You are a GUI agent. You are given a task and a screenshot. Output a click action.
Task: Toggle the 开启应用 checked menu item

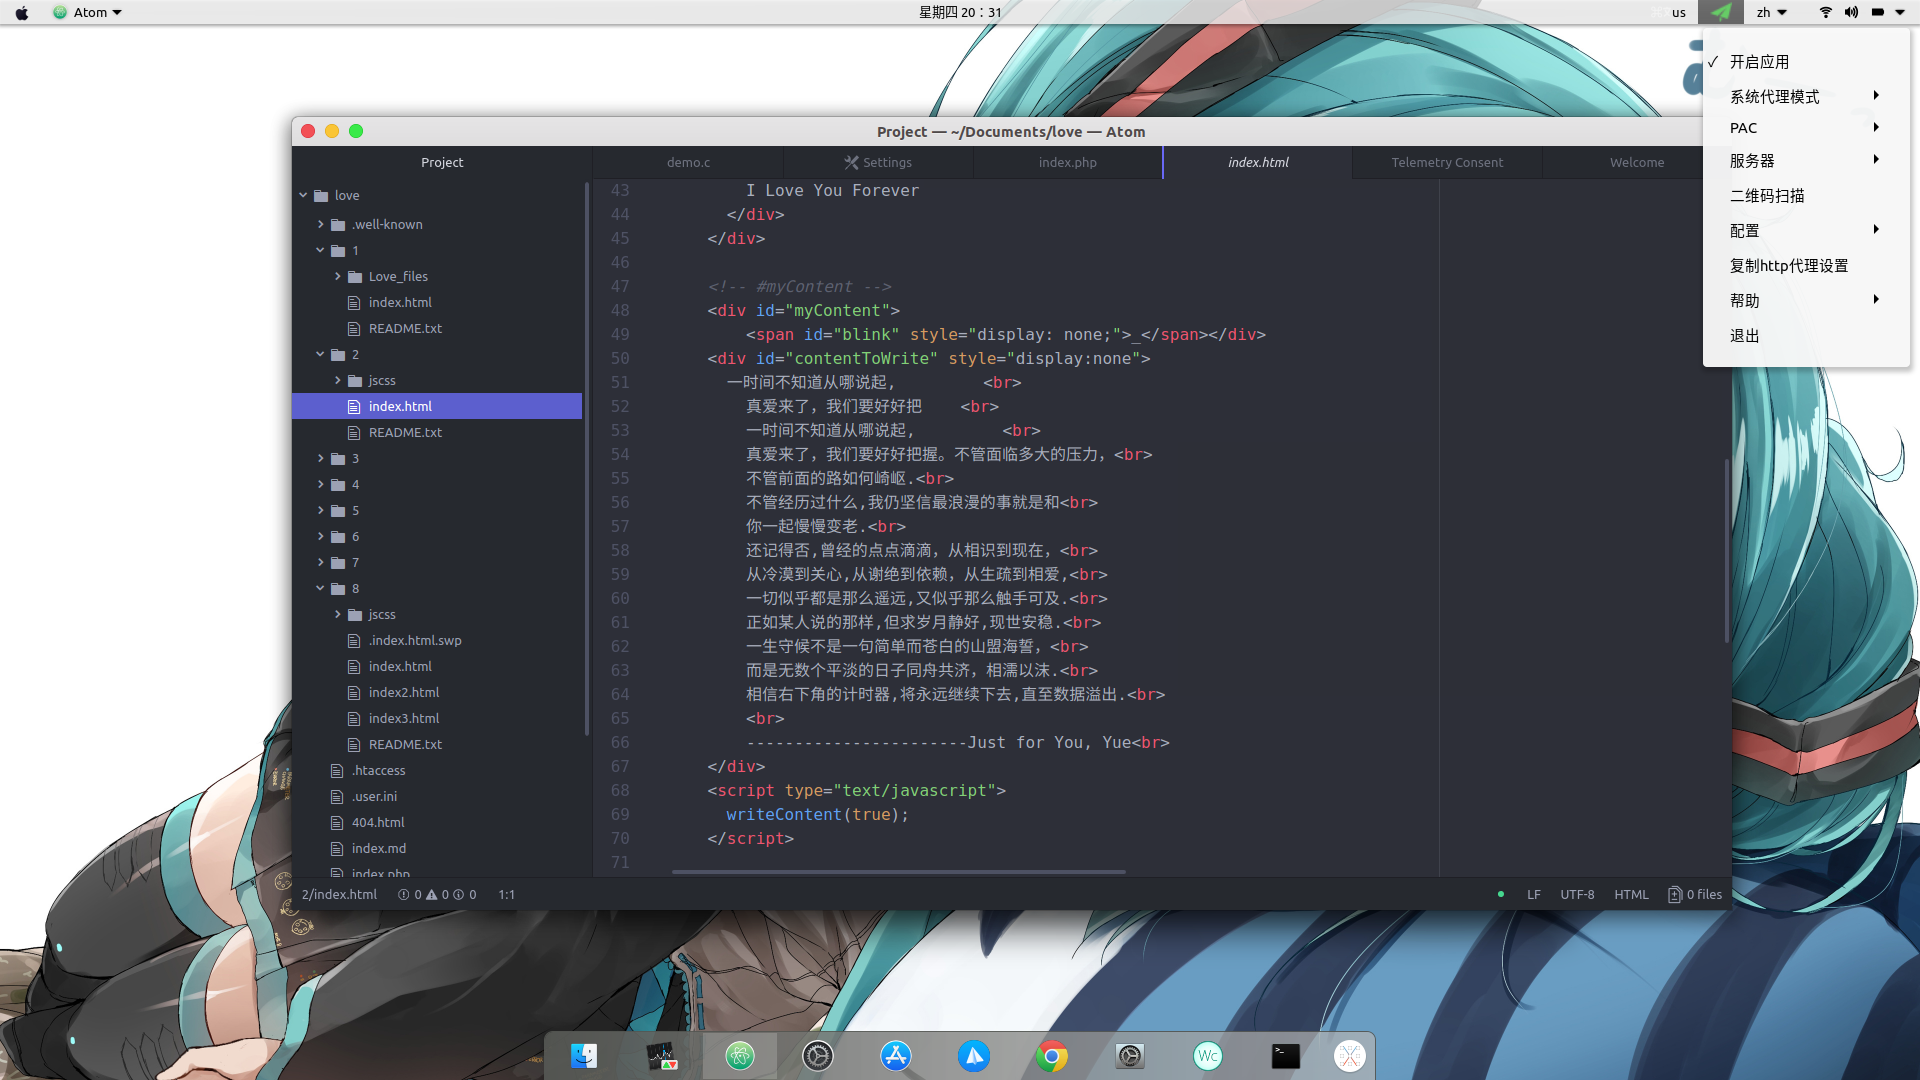[x=1759, y=62]
